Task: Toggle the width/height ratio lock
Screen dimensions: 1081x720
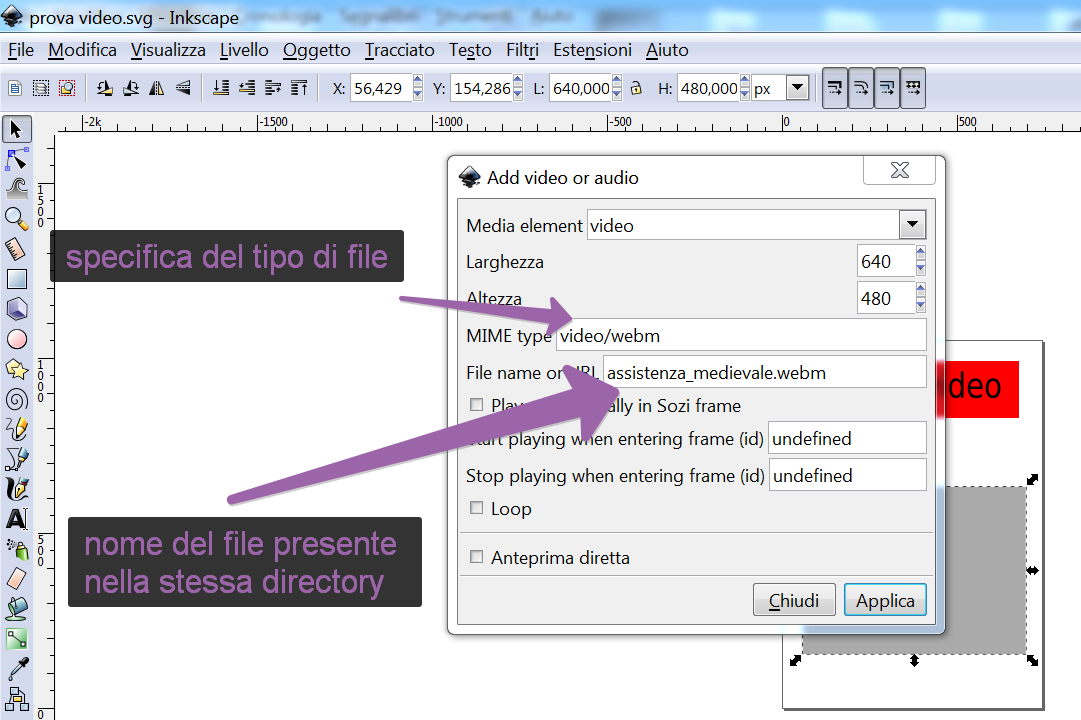Action: (636, 88)
